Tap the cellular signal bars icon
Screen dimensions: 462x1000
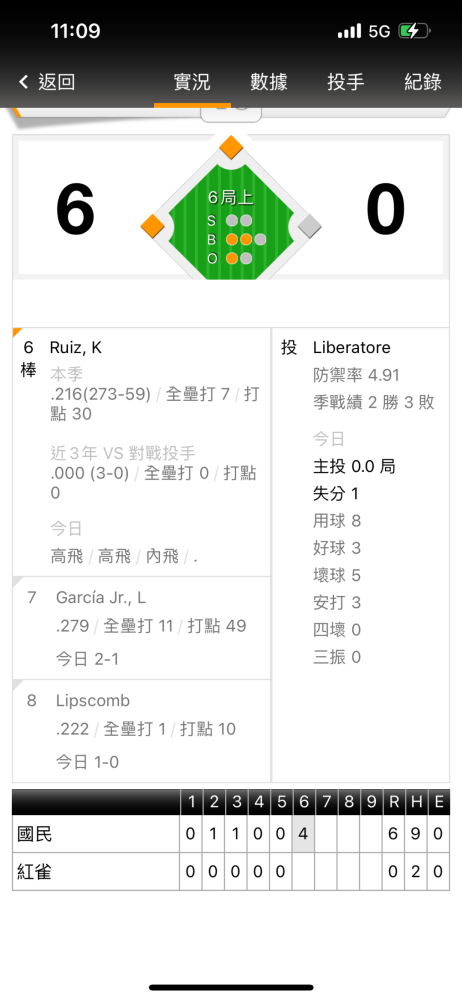coord(349,31)
